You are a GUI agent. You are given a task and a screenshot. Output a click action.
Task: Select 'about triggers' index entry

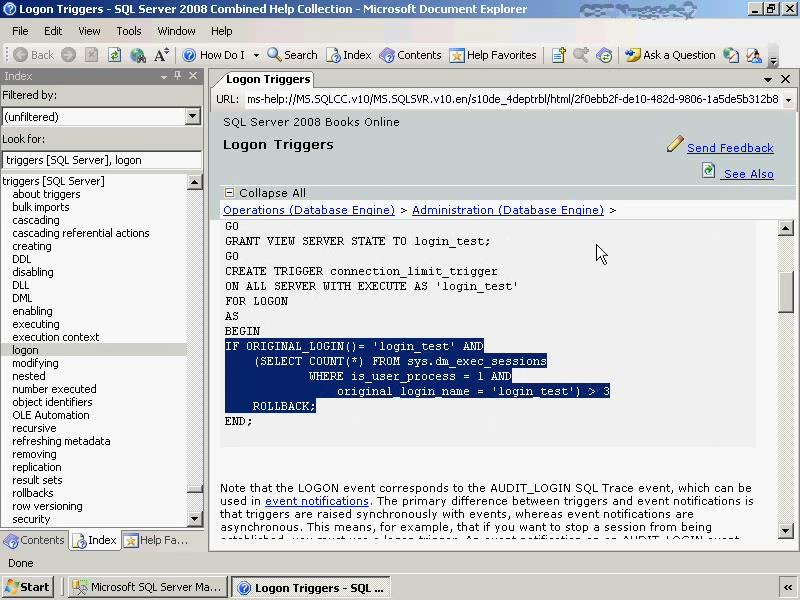(x=46, y=194)
